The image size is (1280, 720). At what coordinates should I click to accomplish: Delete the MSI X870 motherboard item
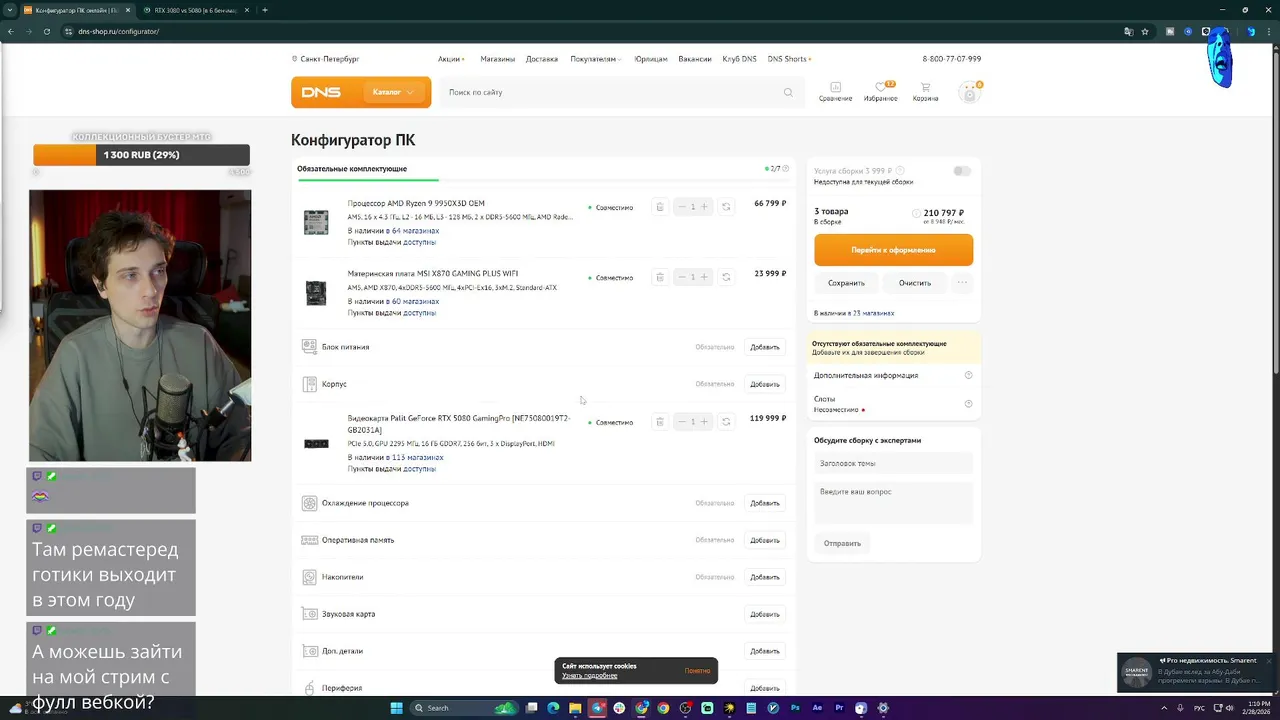pyautogui.click(x=659, y=277)
